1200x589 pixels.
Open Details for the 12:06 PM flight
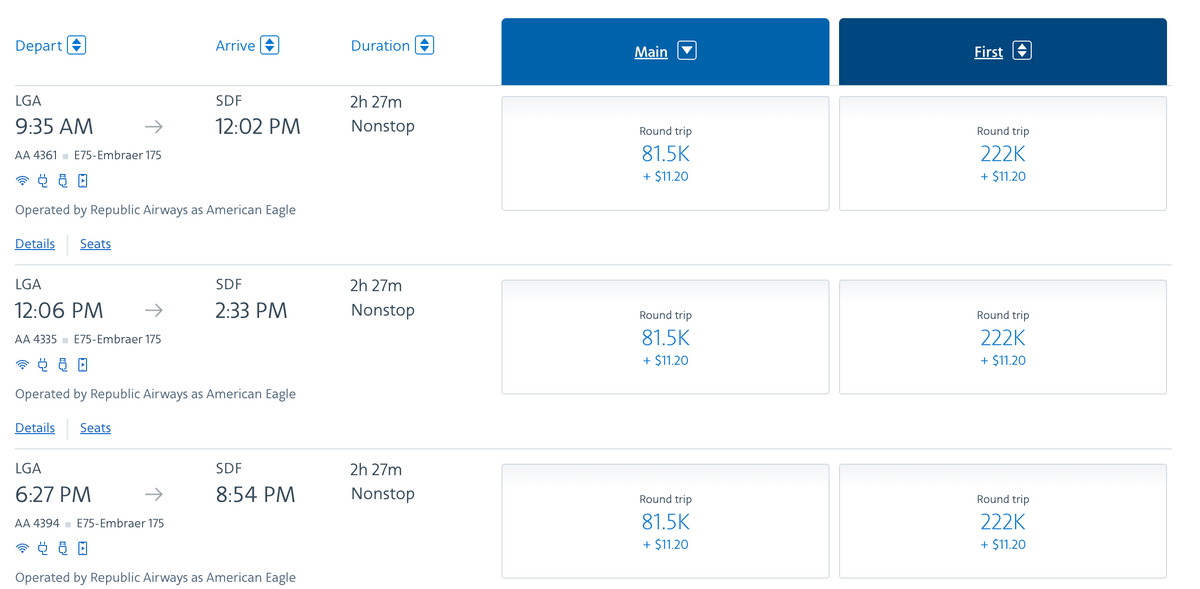(35, 428)
